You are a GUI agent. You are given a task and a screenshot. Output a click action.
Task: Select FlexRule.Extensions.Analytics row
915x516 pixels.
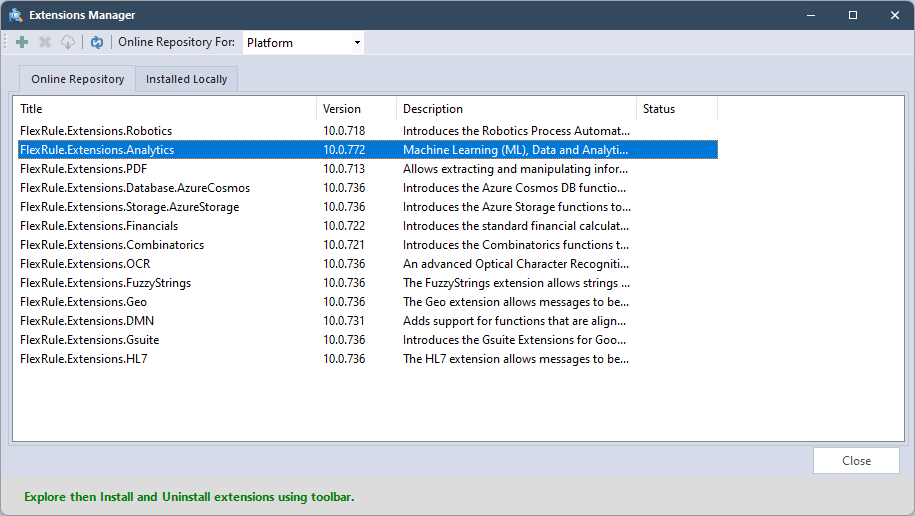(x=368, y=149)
